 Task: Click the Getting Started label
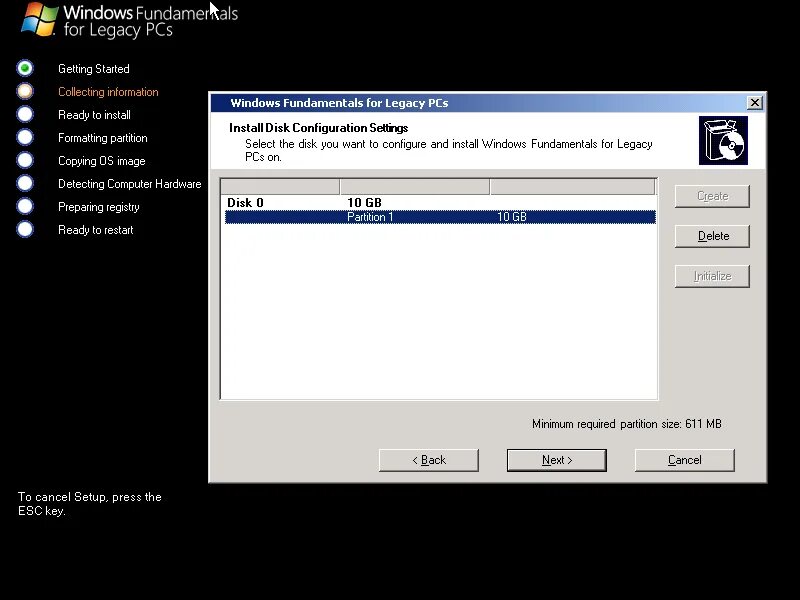click(94, 69)
